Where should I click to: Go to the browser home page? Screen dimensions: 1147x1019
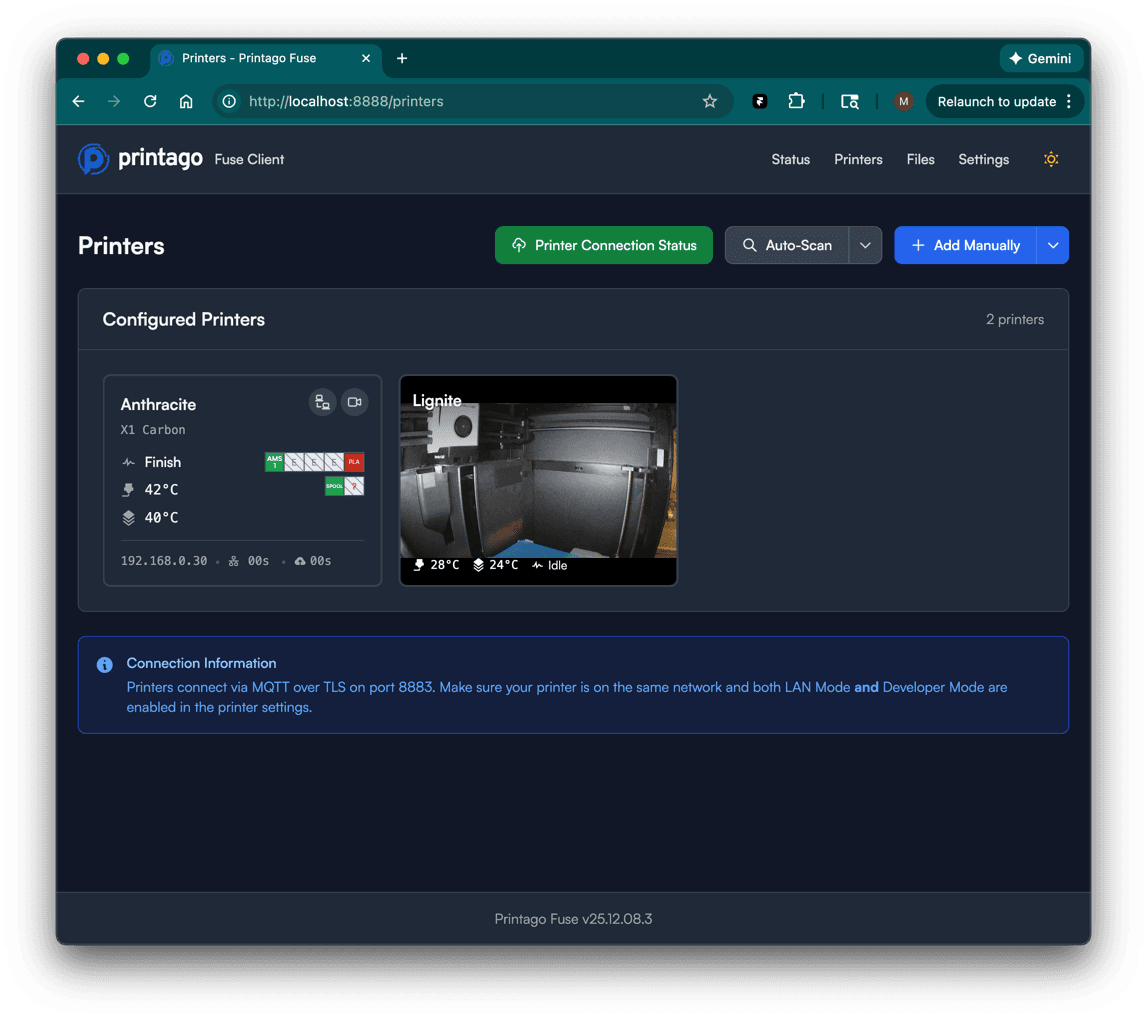tap(186, 102)
